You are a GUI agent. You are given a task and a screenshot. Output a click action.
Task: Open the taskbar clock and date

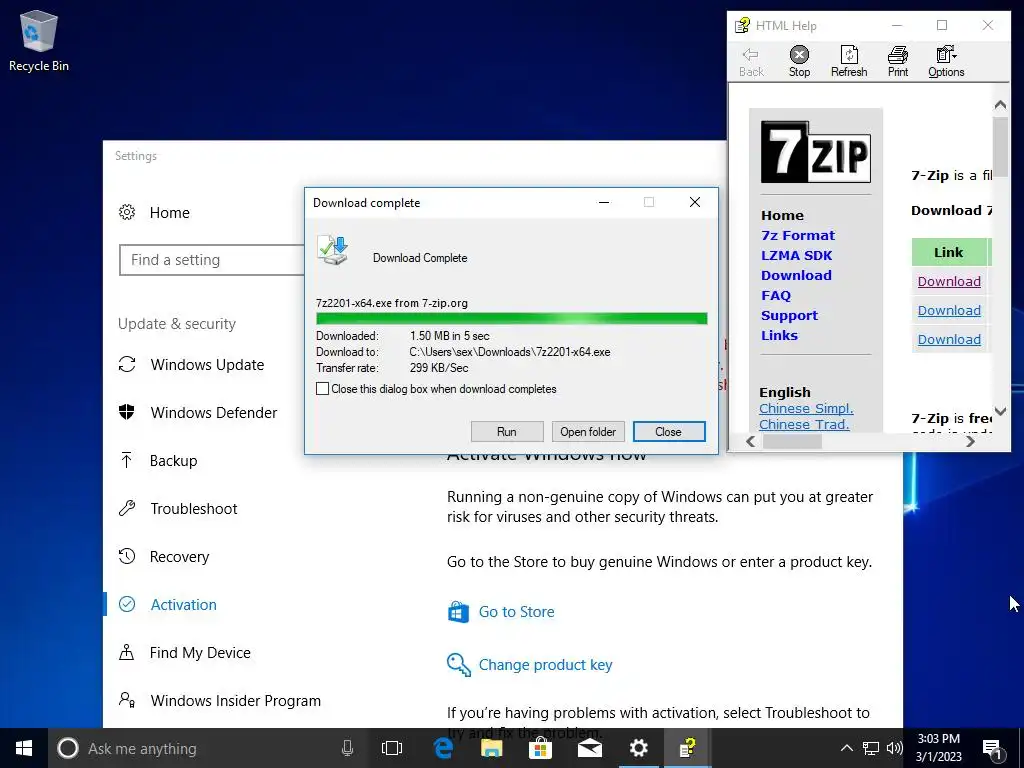point(938,748)
